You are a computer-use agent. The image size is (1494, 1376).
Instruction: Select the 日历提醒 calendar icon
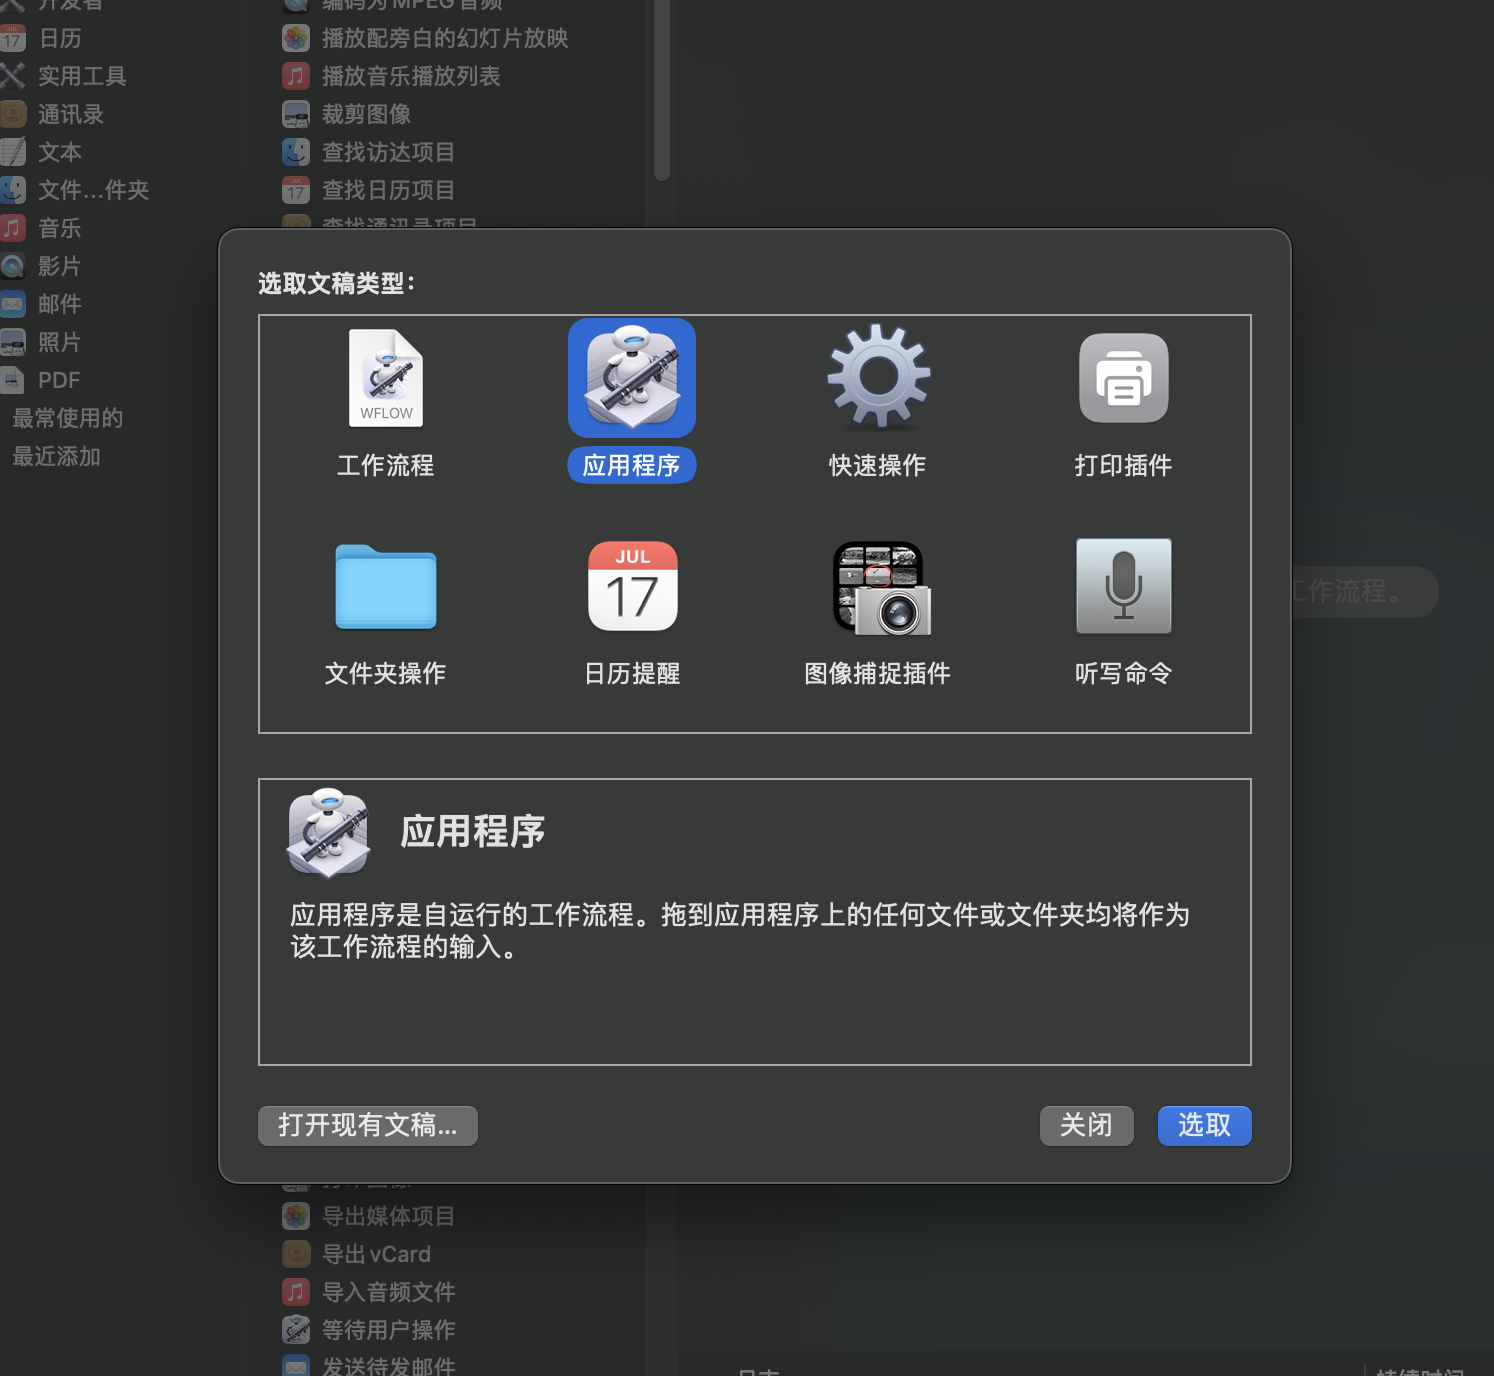631,587
